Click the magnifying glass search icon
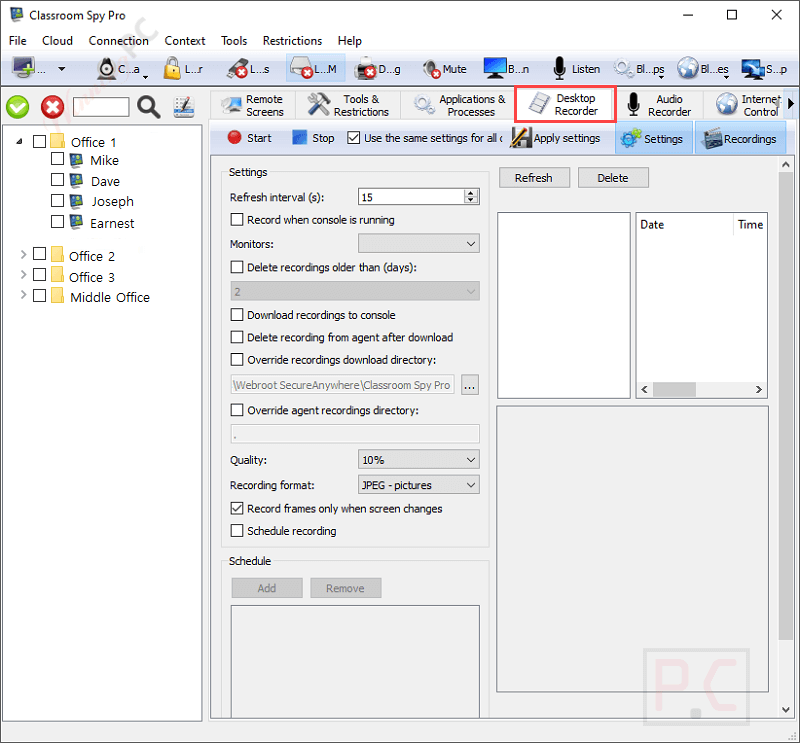This screenshot has height=743, width=800. pyautogui.click(x=148, y=107)
